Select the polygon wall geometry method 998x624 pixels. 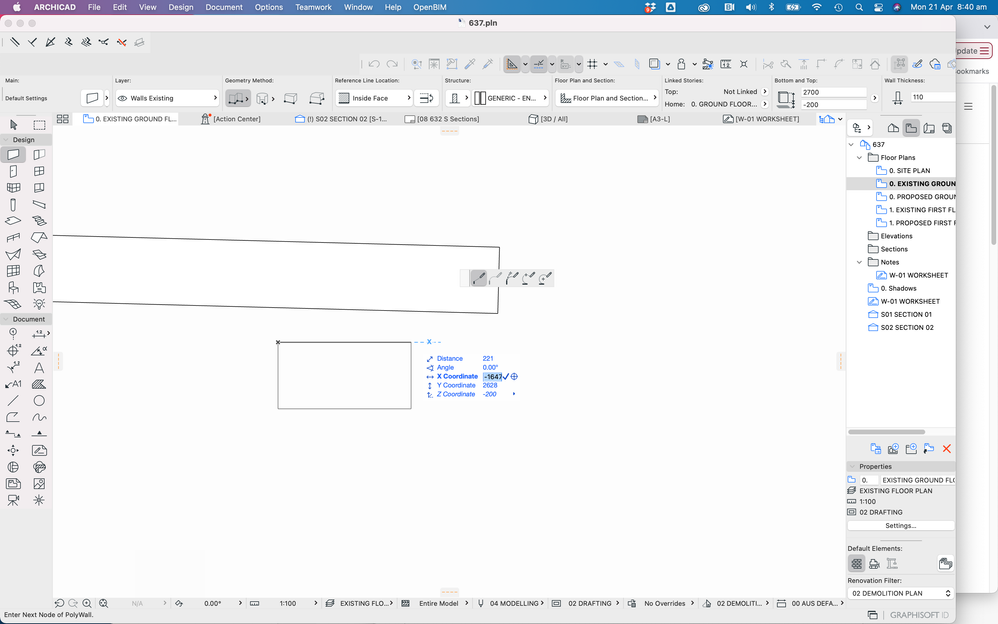pyautogui.click(x=316, y=98)
